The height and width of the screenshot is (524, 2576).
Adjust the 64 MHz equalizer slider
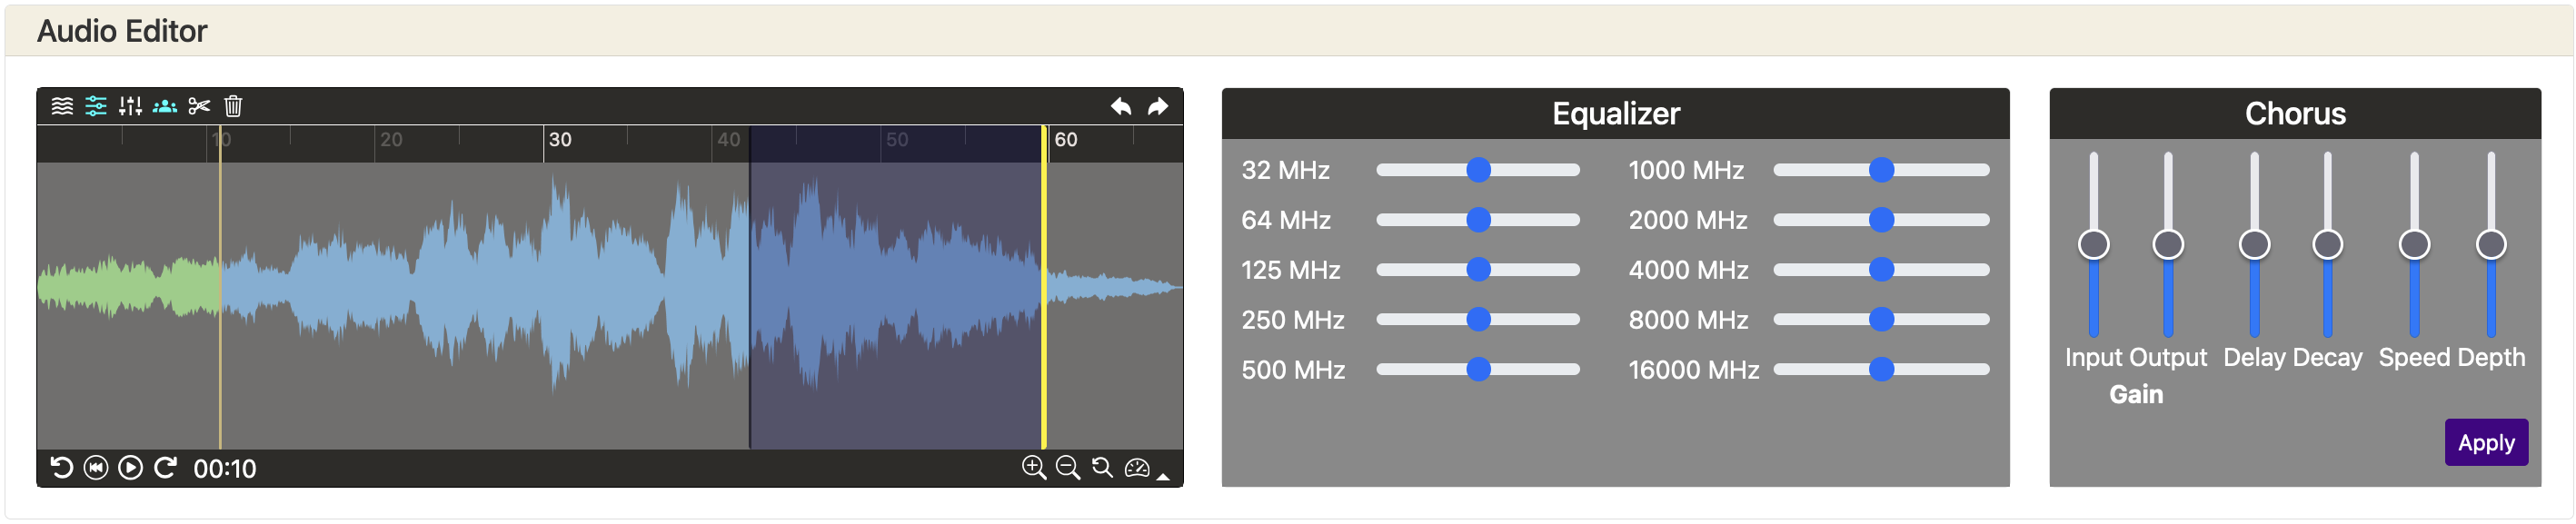(x=1478, y=220)
